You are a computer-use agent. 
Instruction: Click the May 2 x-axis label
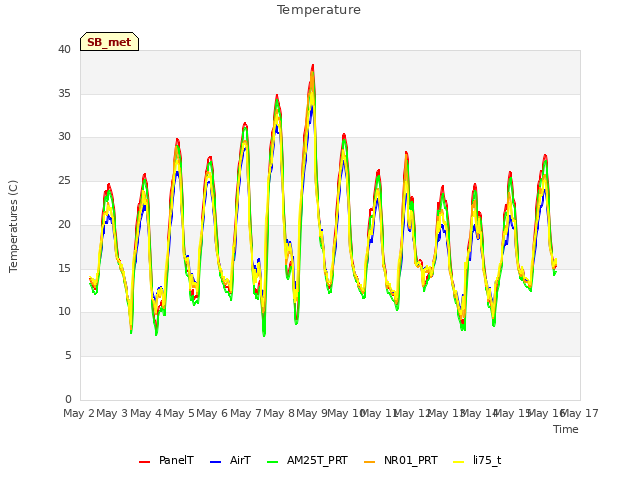(79, 413)
